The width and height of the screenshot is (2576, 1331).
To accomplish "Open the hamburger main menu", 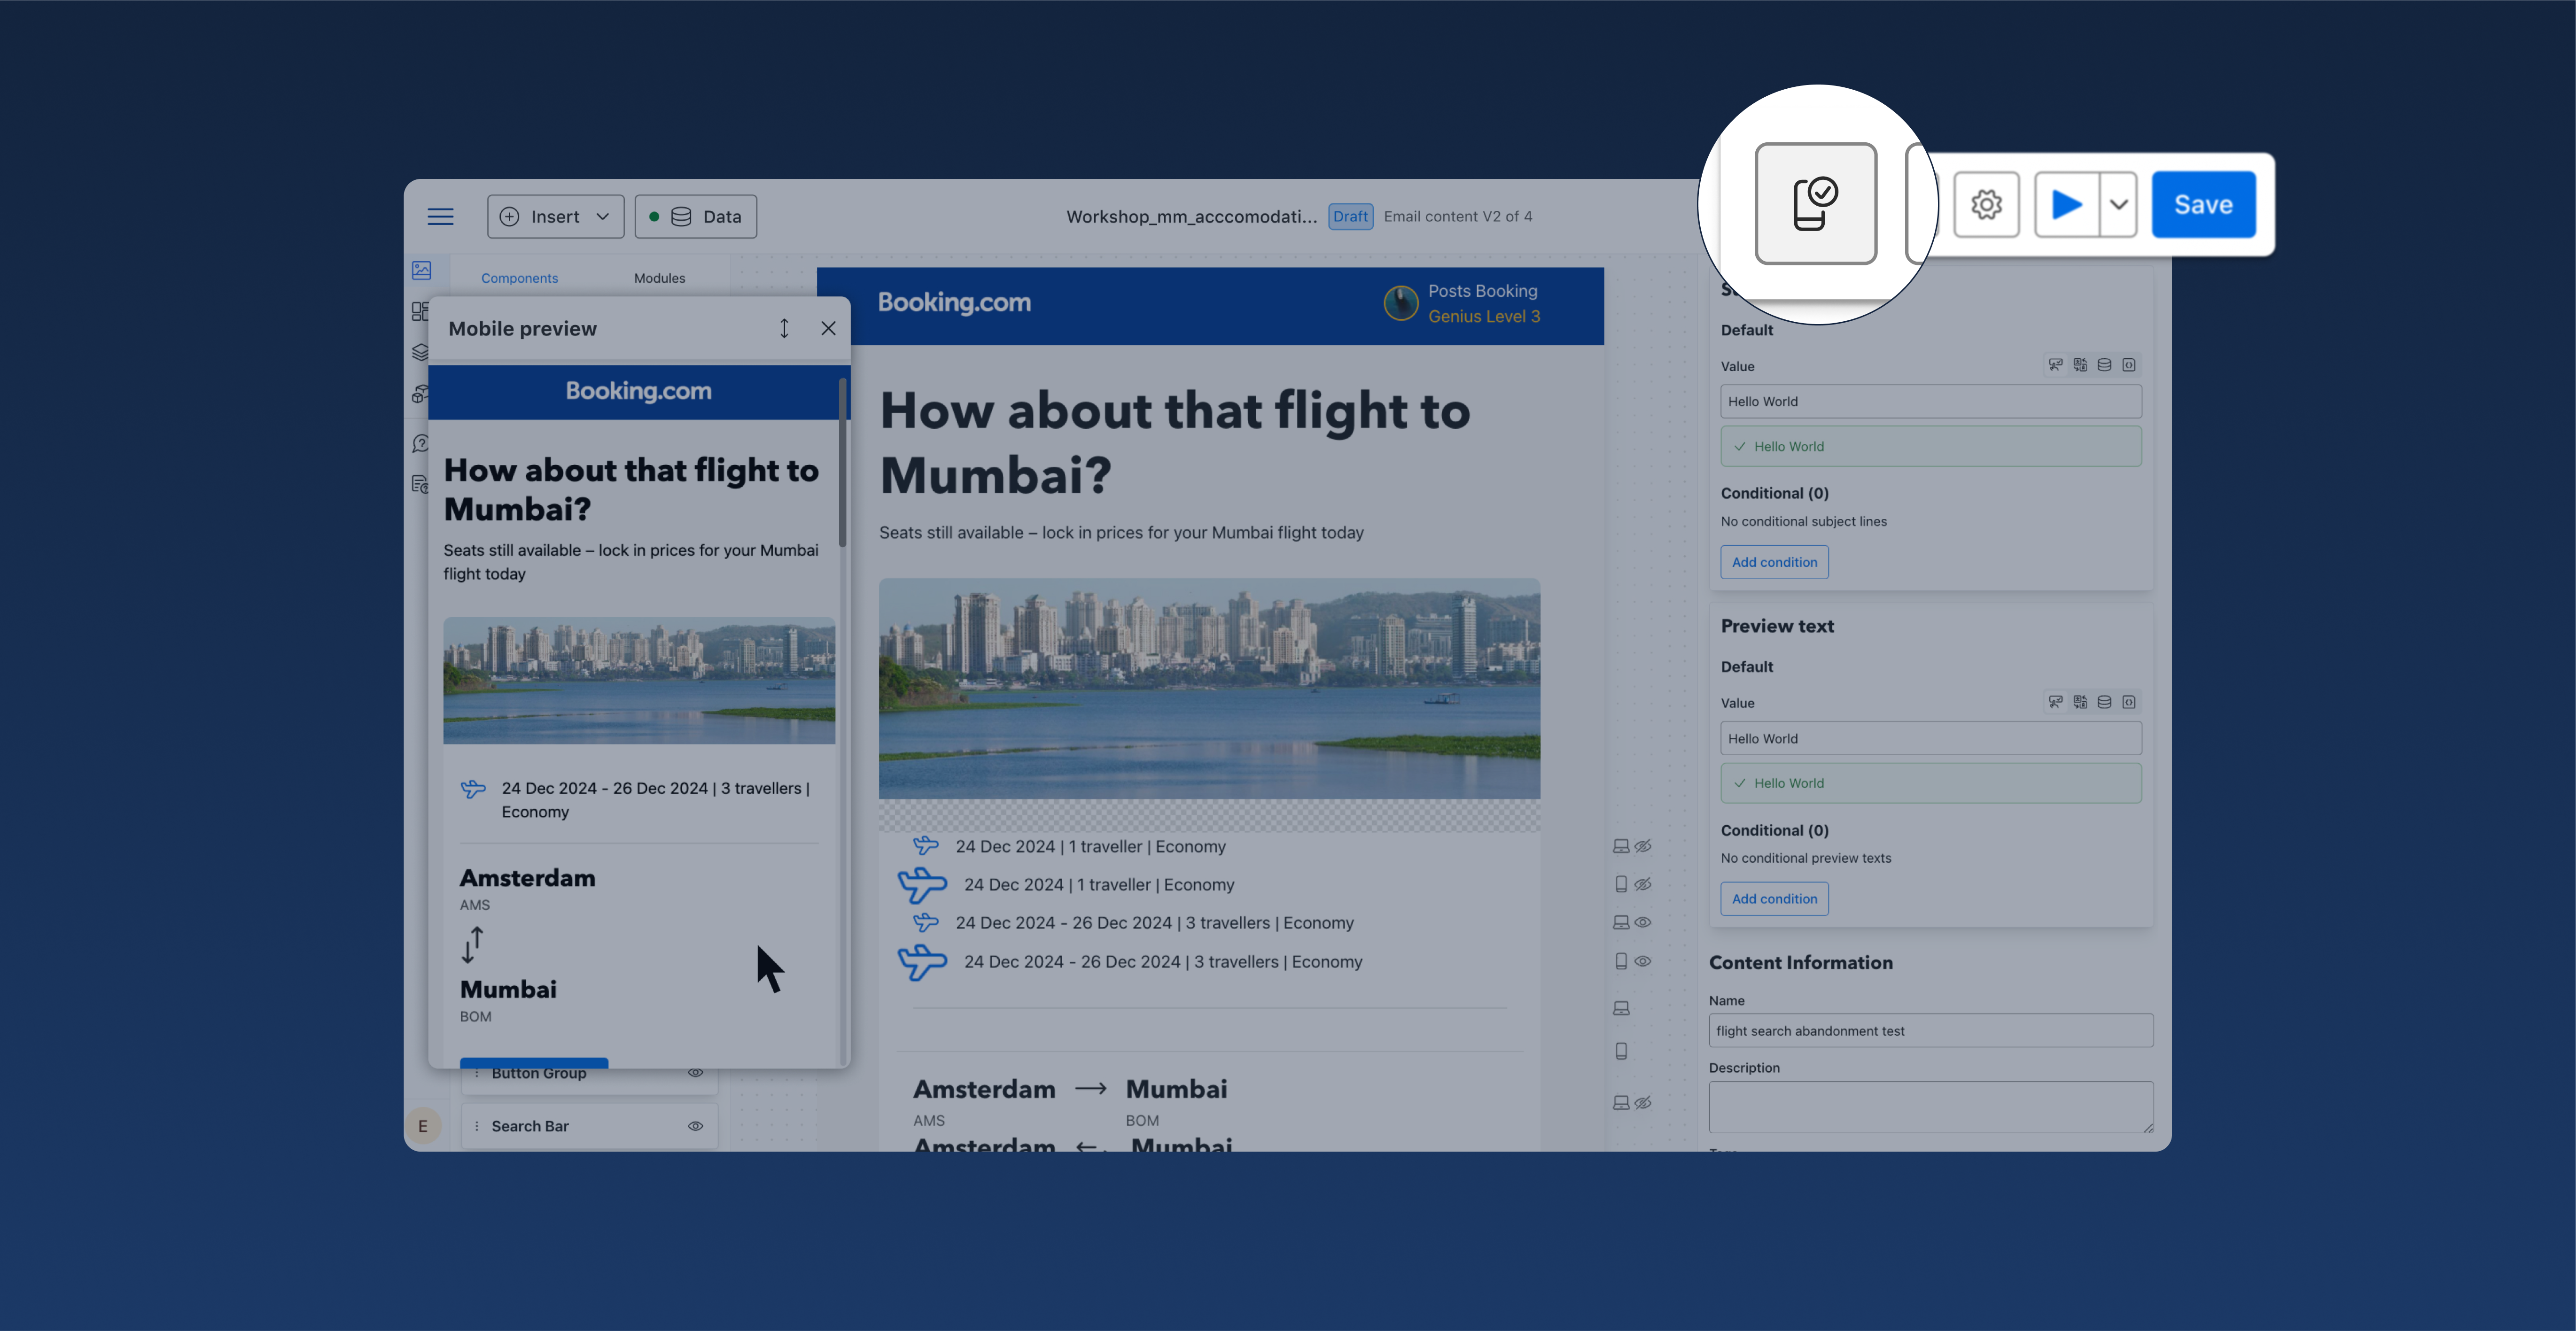I will pos(440,217).
